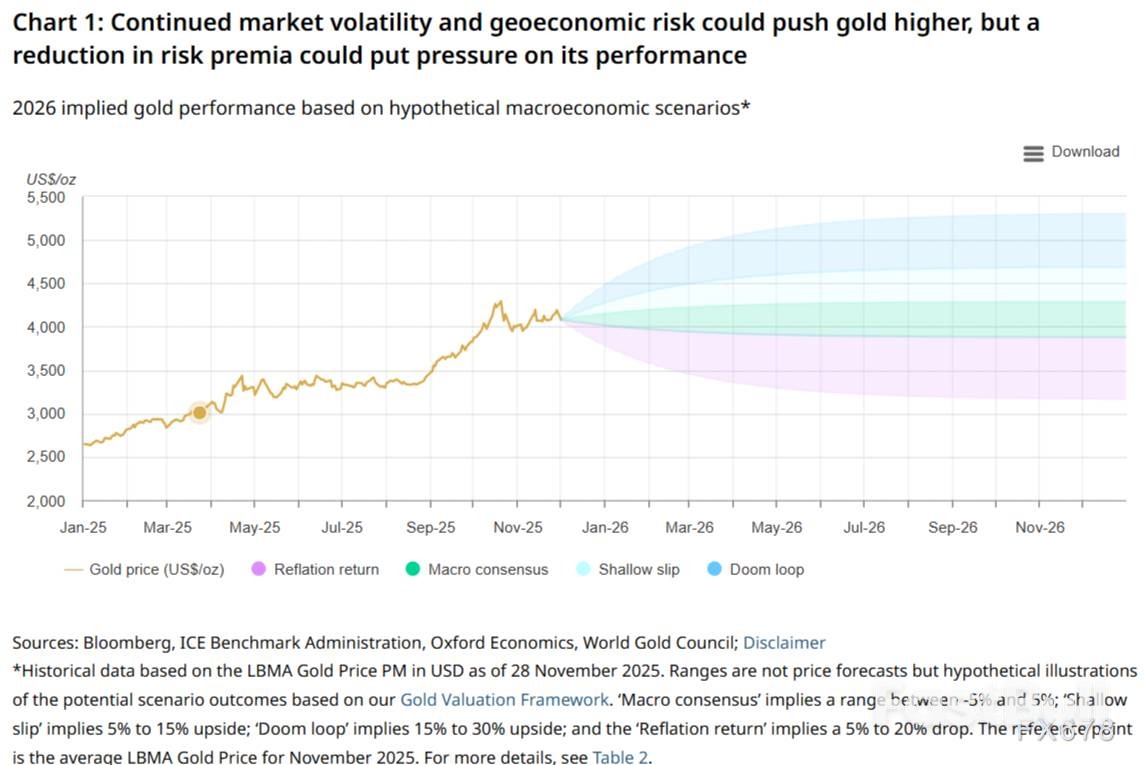Toggle Reflation return purple legend dot
The image size is (1145, 765).
point(258,570)
